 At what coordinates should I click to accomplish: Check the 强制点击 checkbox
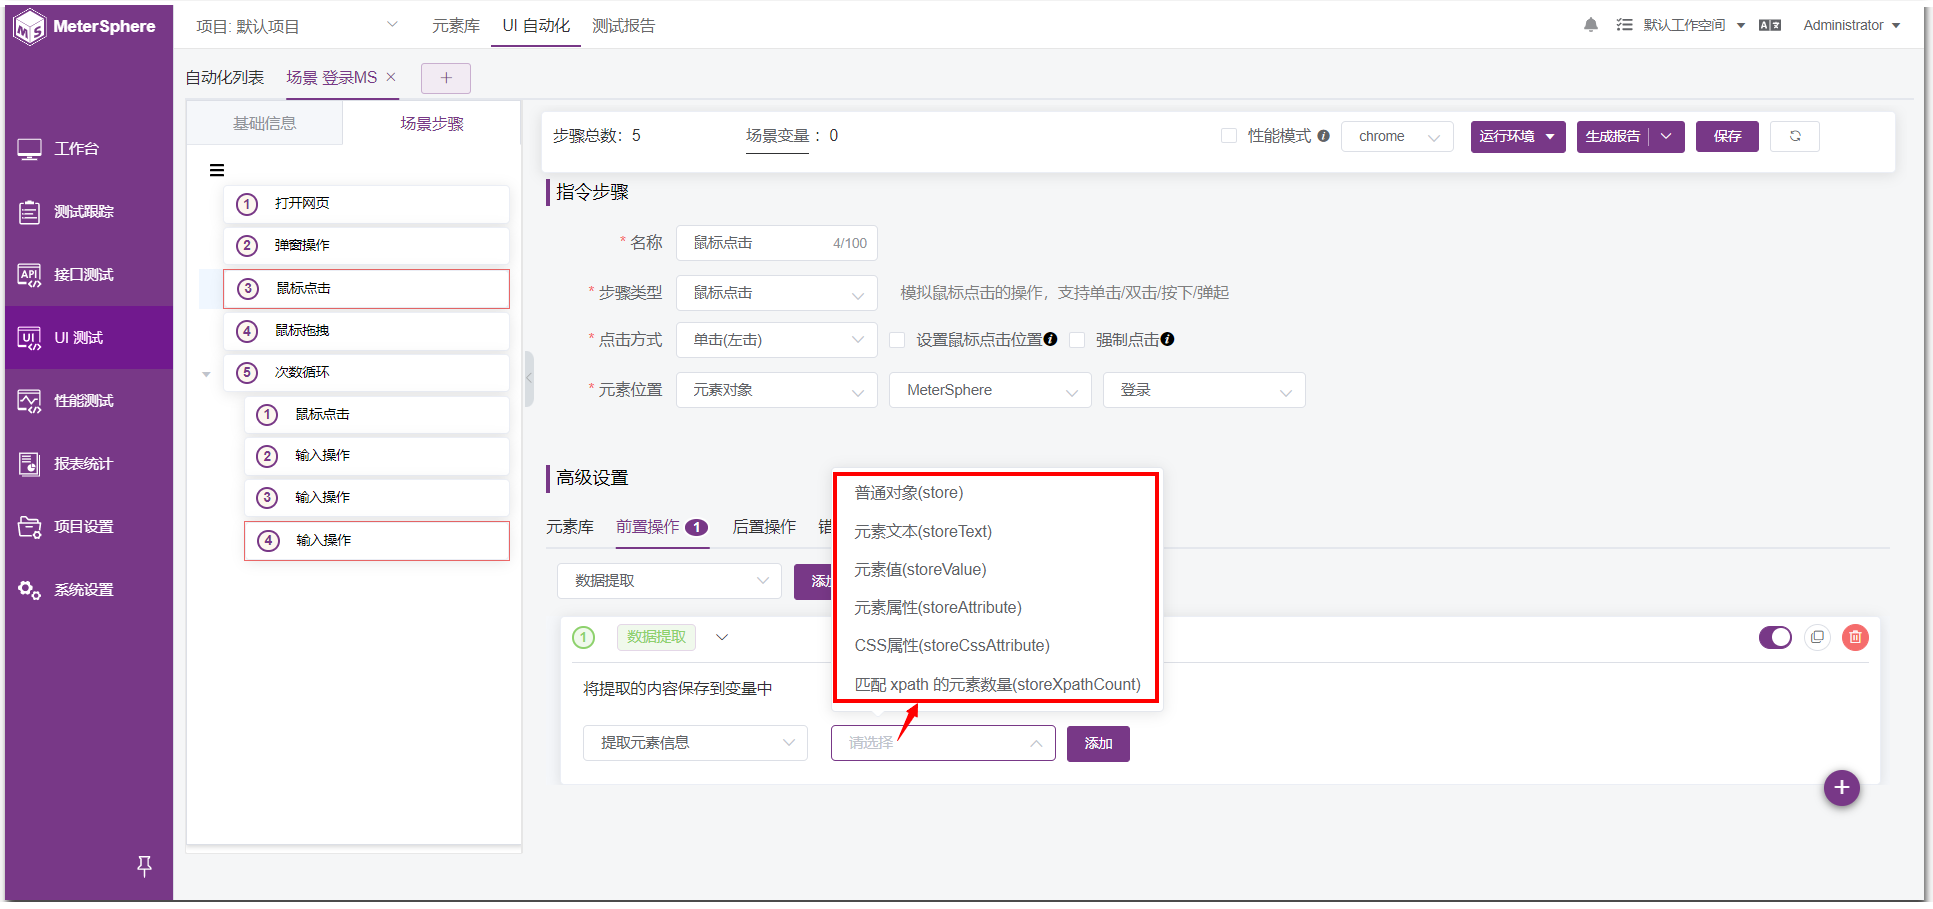pyautogui.click(x=1077, y=340)
